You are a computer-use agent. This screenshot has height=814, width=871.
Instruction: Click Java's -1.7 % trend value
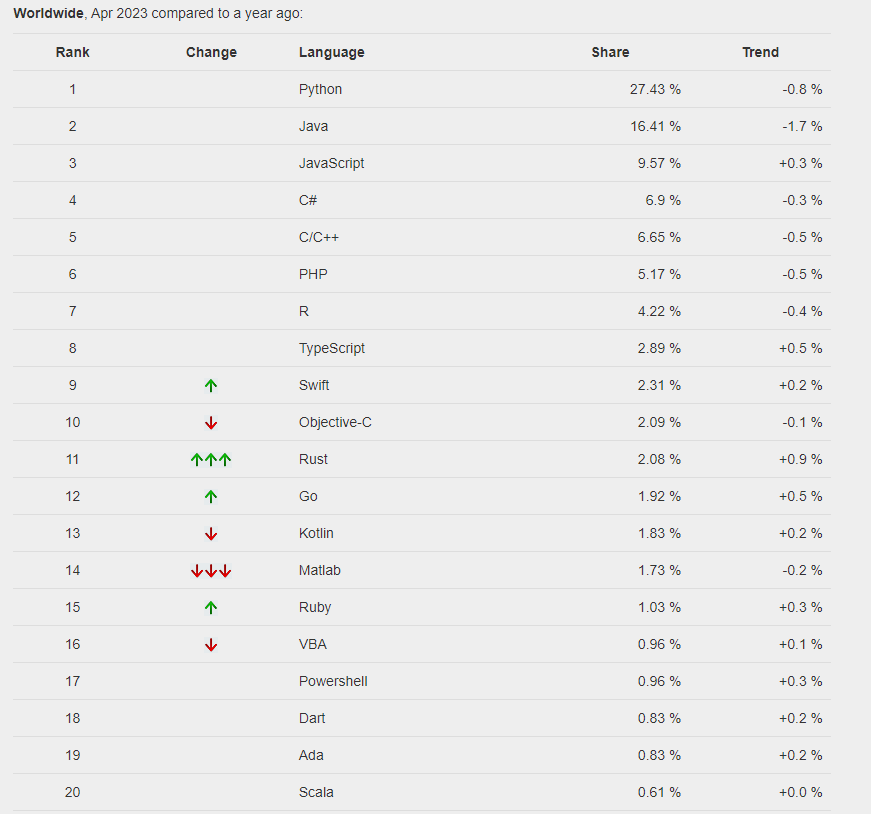pos(802,126)
